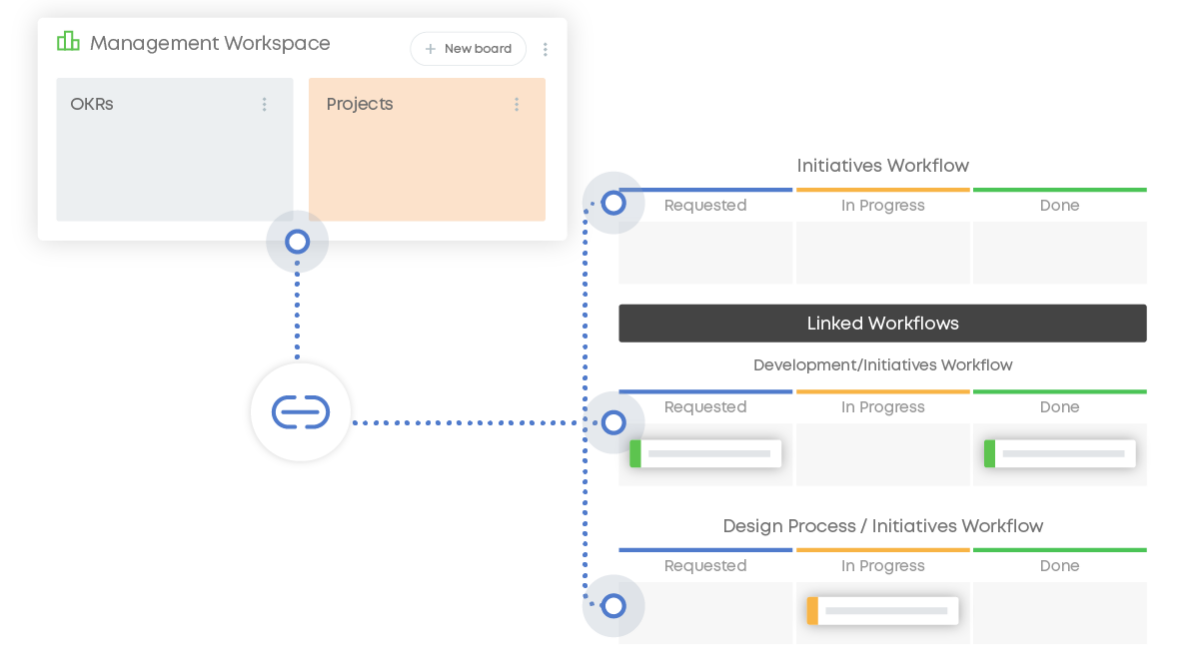
Task: Click Done column header in Design Process workflow
Action: click(1059, 565)
